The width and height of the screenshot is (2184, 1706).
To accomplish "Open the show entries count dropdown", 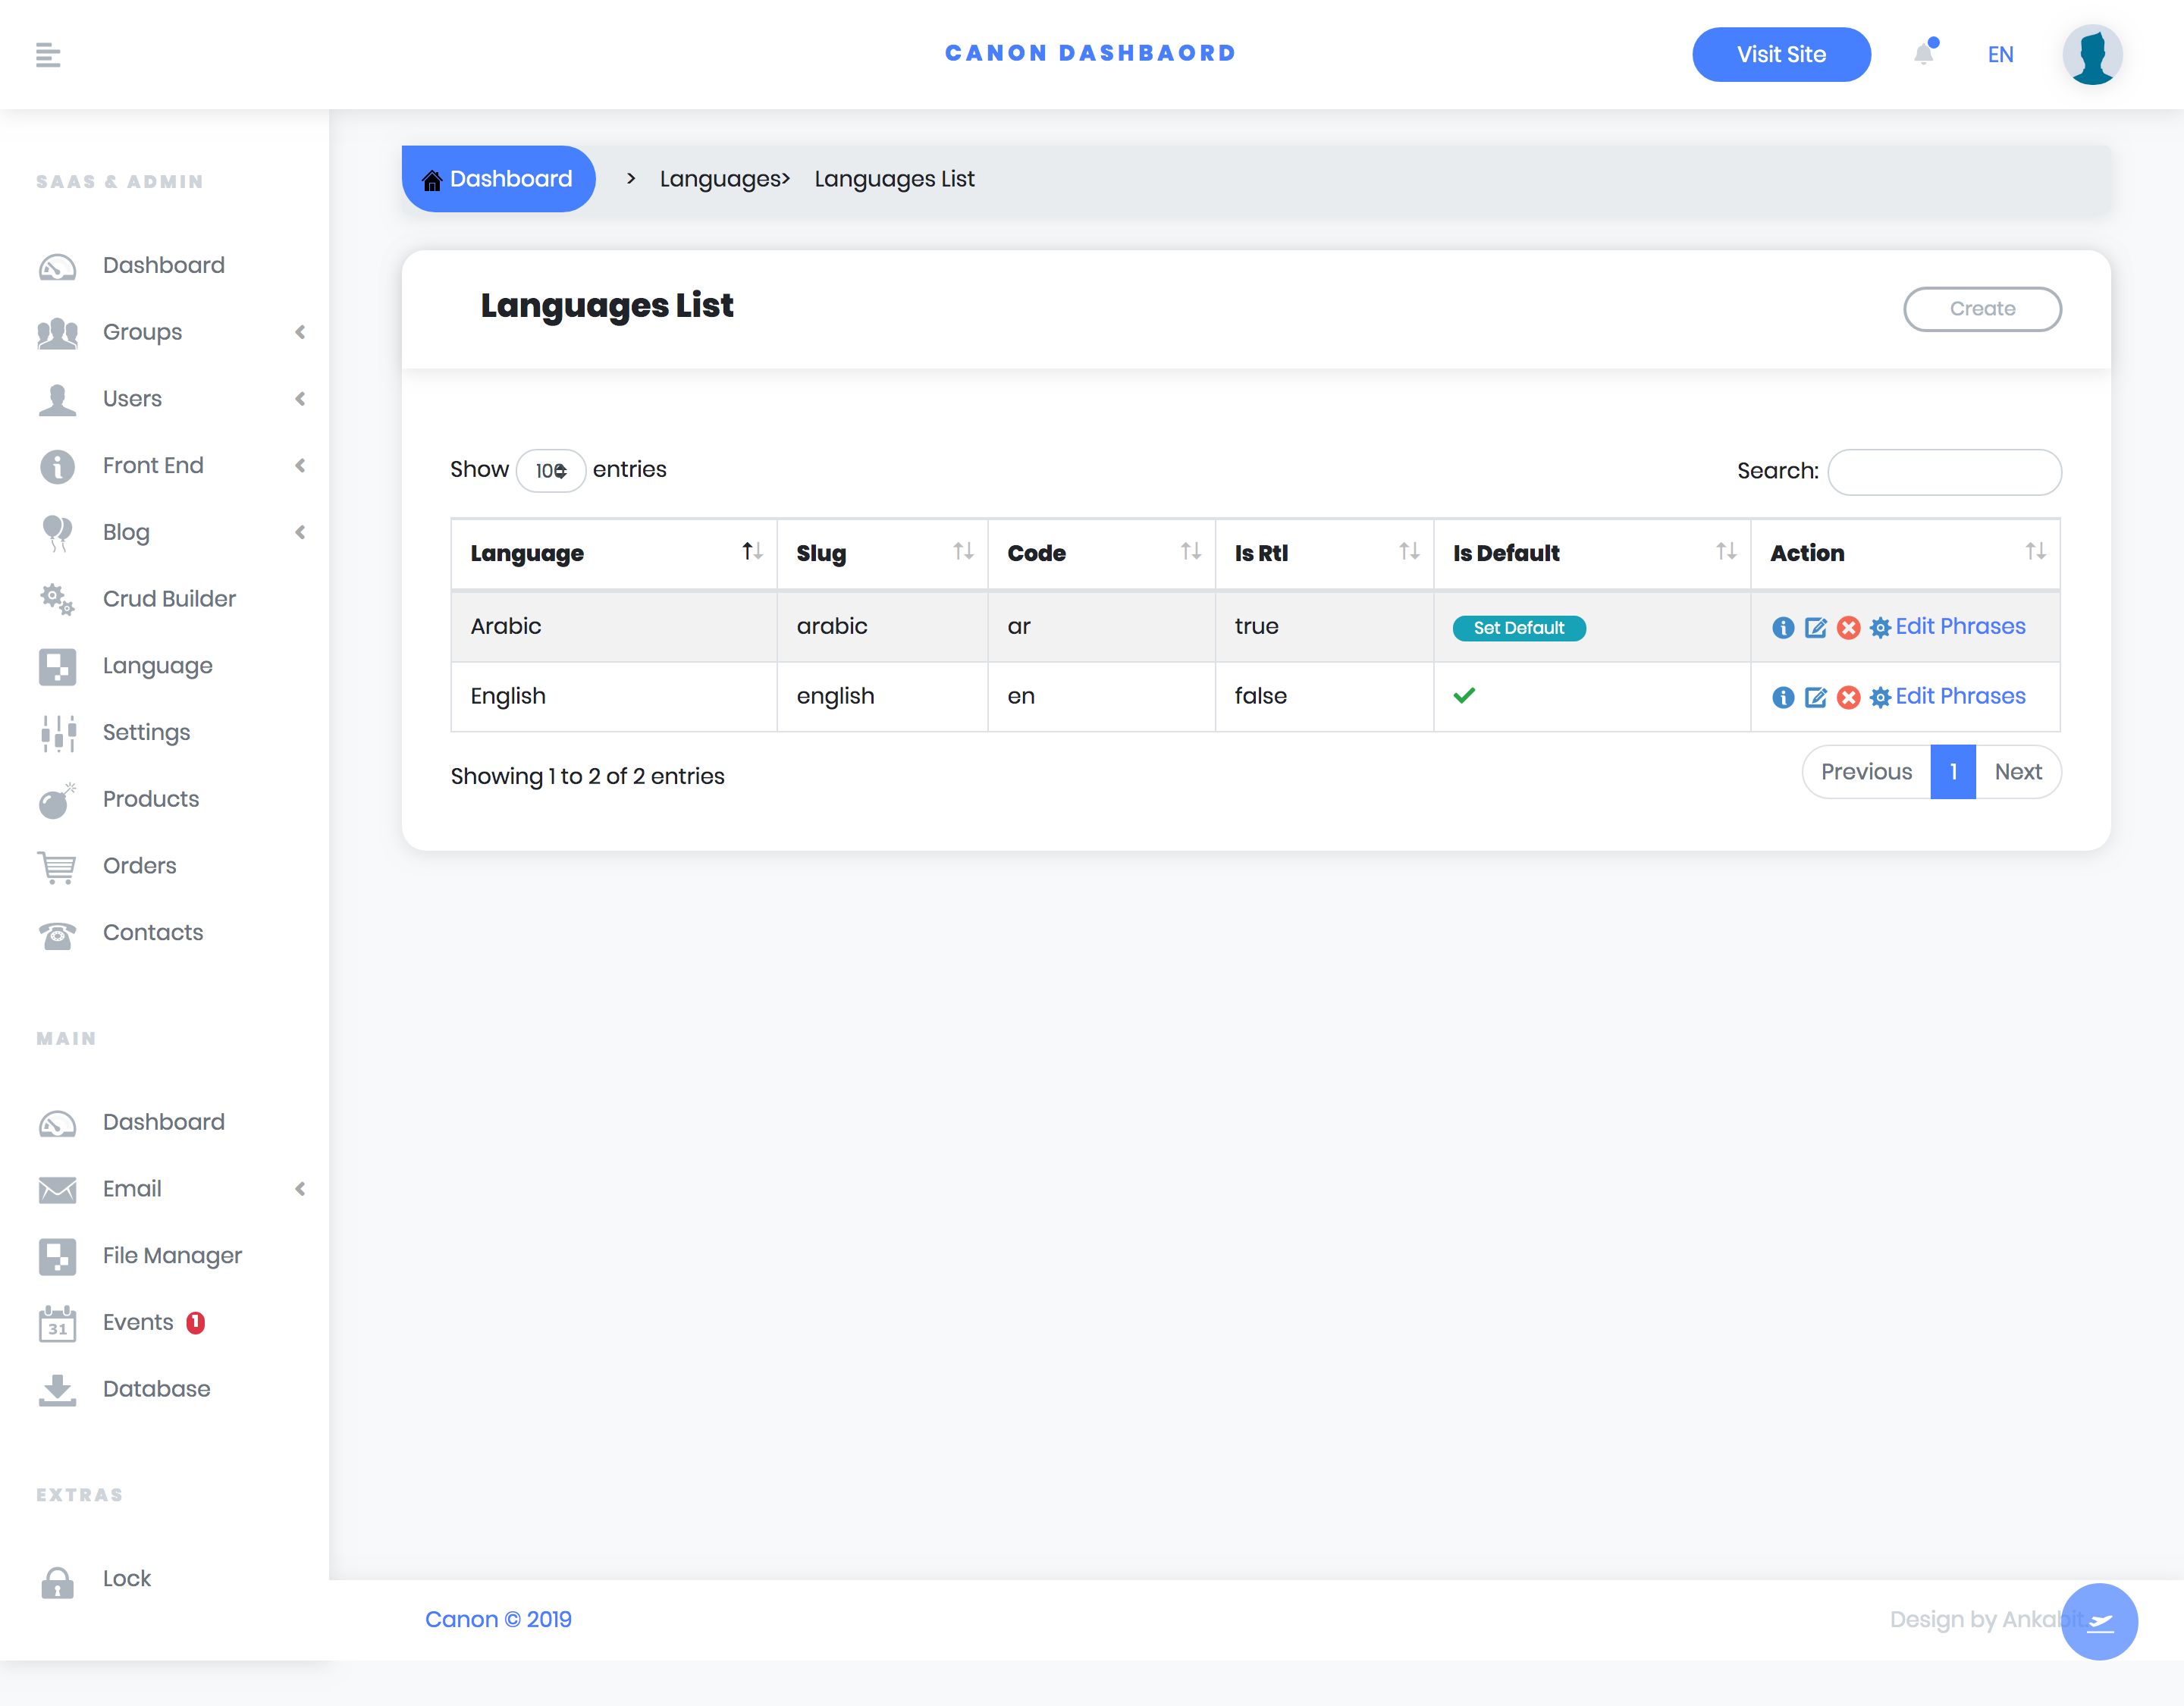I will click(551, 471).
